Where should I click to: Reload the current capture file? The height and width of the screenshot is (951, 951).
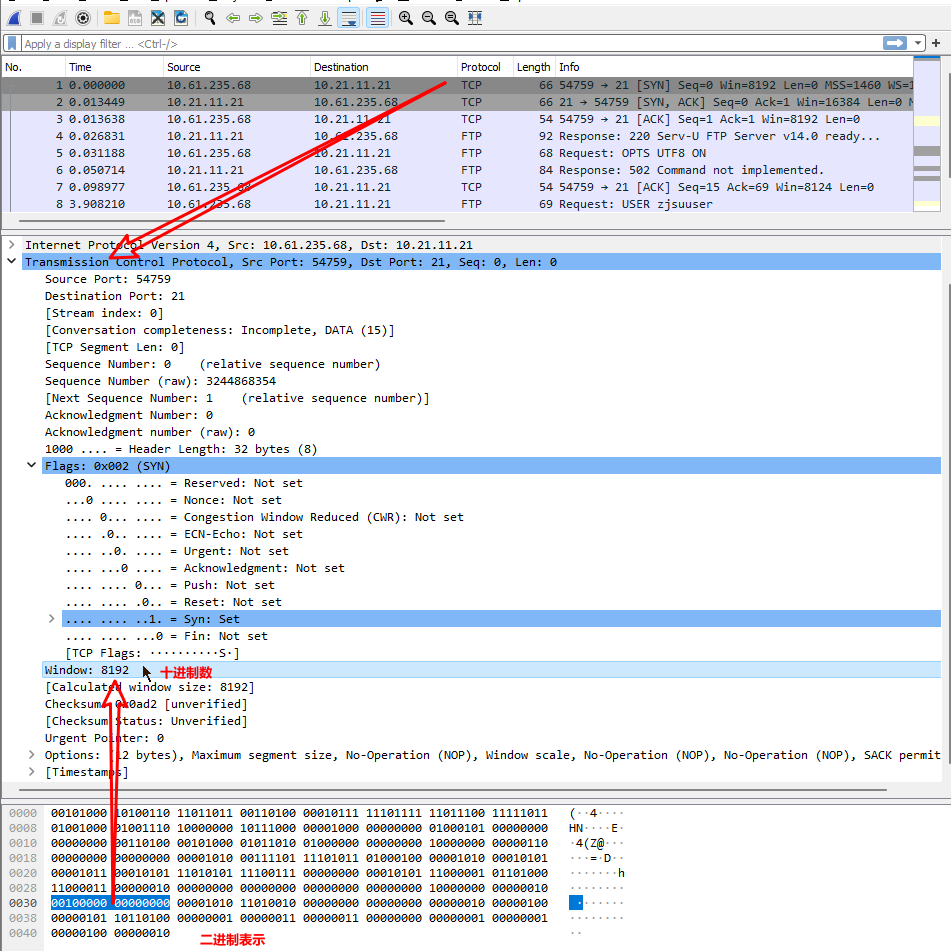181,18
